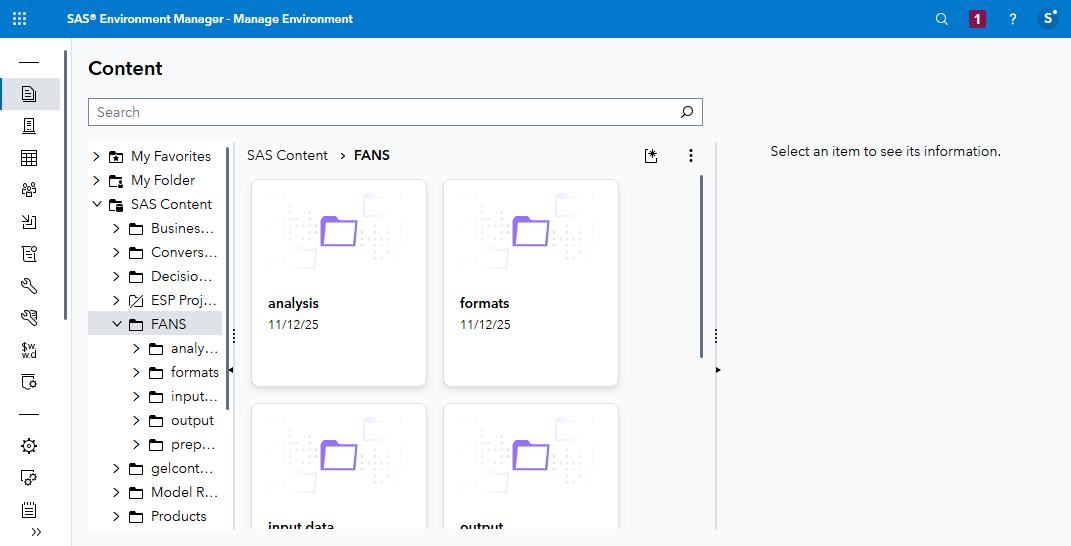Open notifications badge showing 1

pyautogui.click(x=977, y=19)
